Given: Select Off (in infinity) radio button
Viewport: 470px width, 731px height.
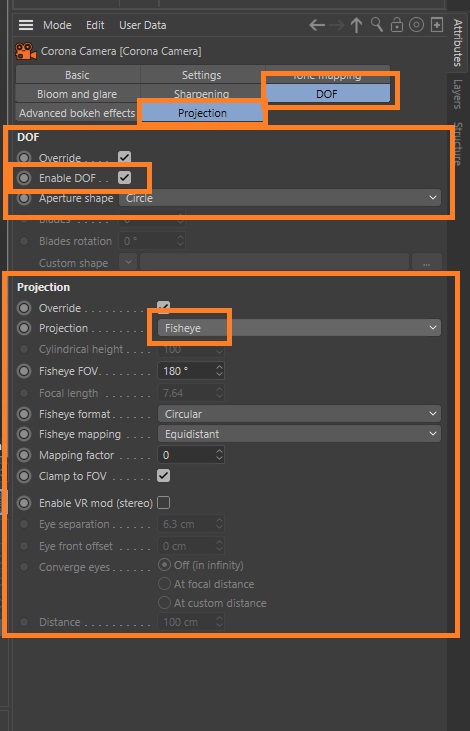Looking at the screenshot, I should coord(164,565).
